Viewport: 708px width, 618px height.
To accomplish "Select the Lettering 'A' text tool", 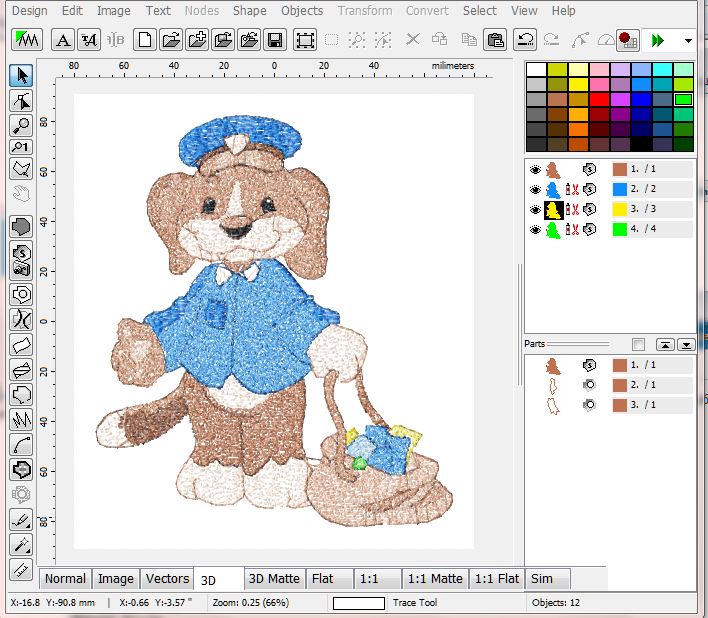I will 63,40.
